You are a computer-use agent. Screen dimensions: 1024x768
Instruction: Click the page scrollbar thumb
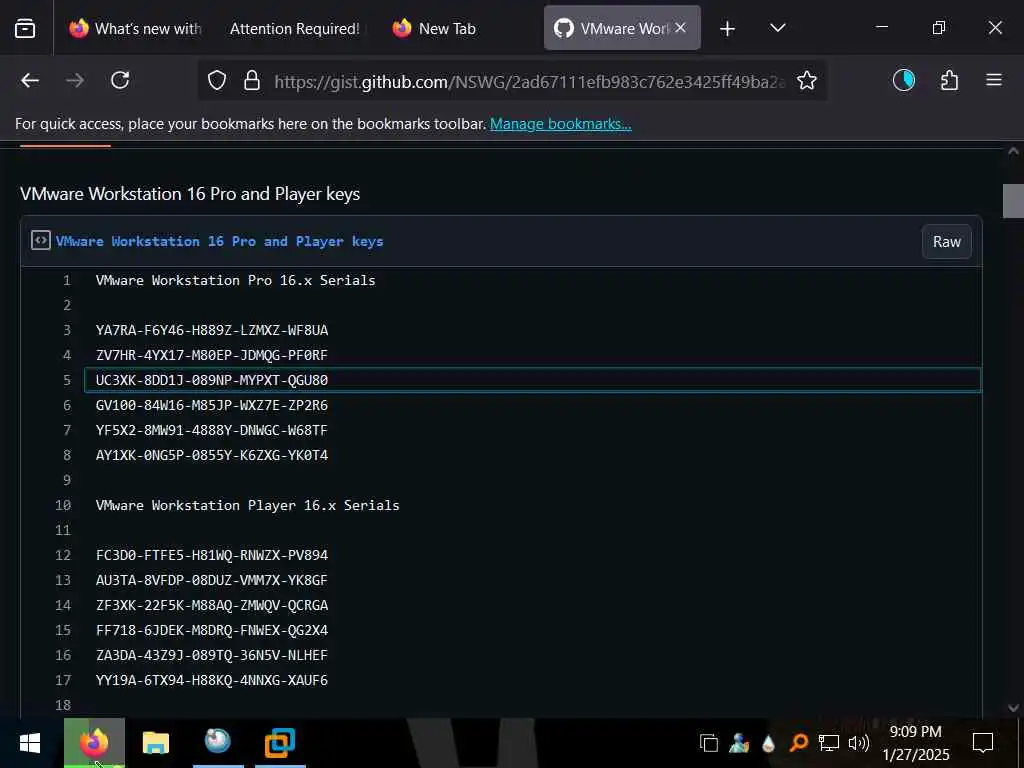point(1013,200)
